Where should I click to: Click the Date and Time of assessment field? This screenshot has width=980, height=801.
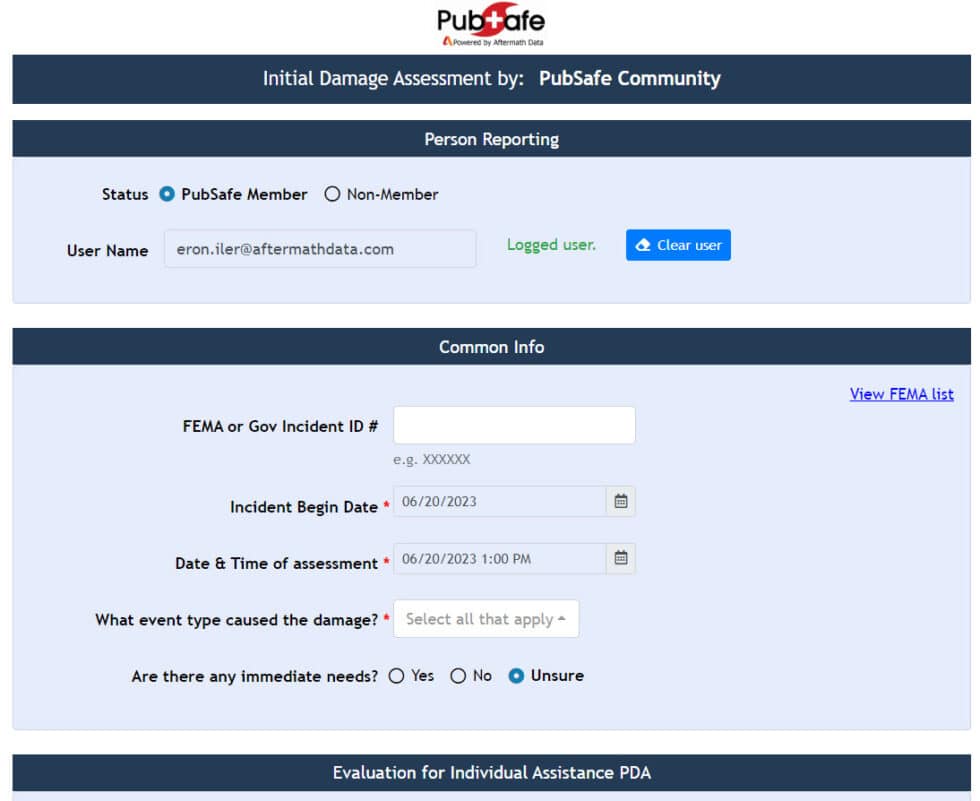point(498,558)
